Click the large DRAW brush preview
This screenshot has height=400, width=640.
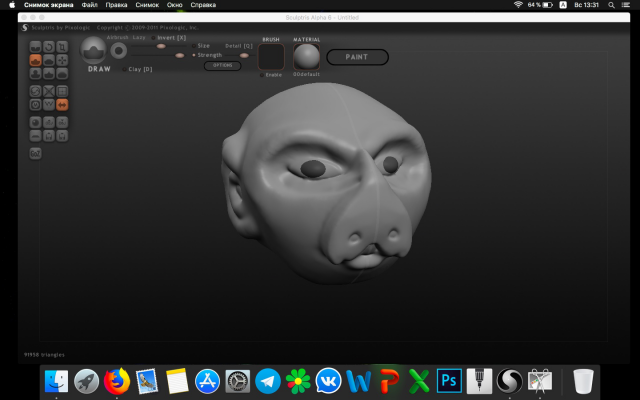coord(93,50)
